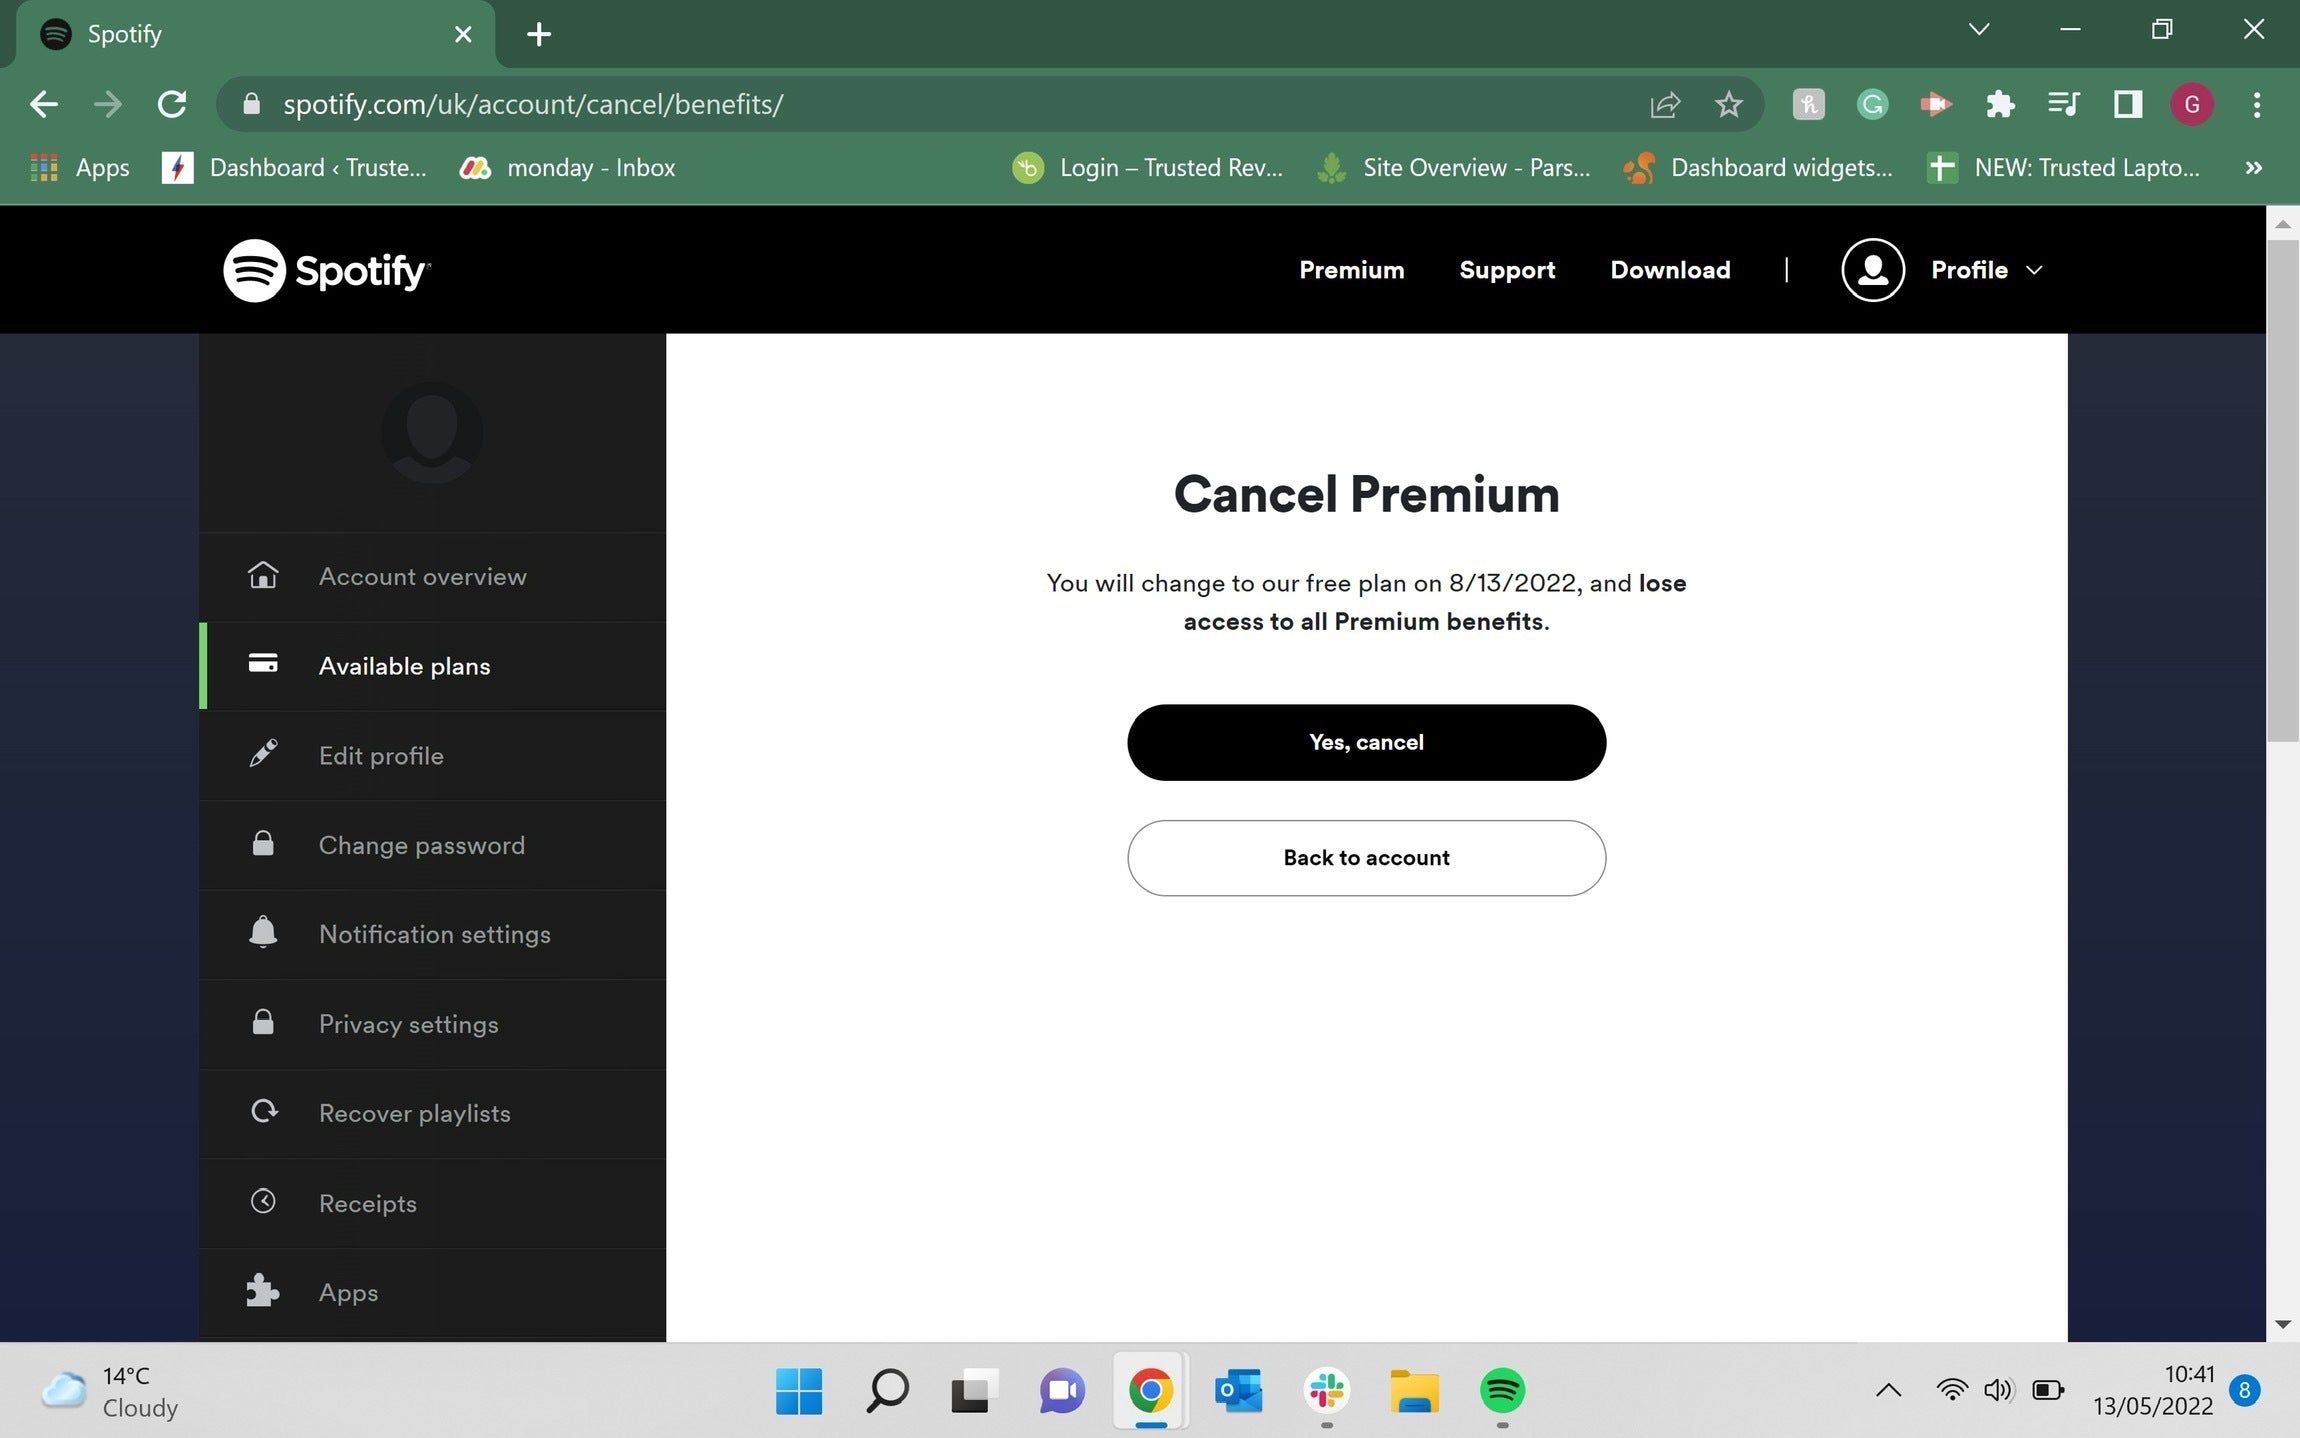Click the Recover playlists refresh icon
2300x1438 pixels.
pos(264,1111)
